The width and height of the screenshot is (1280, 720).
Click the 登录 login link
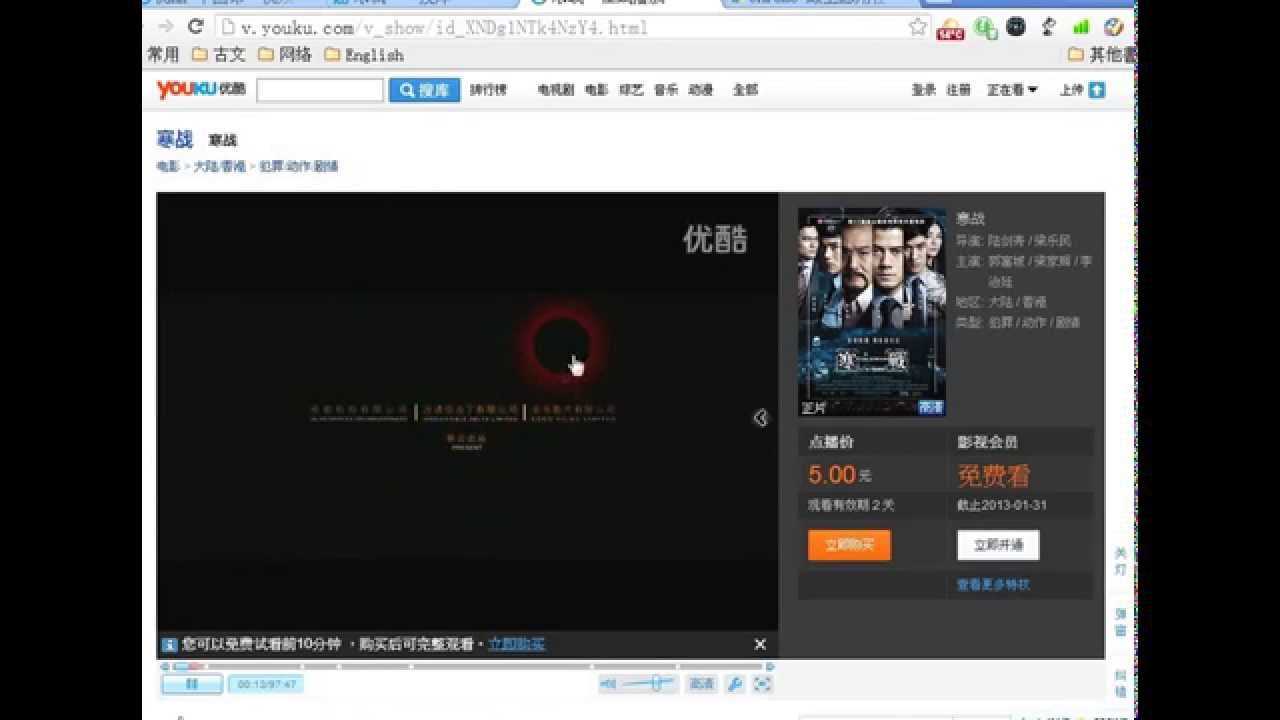pos(924,90)
